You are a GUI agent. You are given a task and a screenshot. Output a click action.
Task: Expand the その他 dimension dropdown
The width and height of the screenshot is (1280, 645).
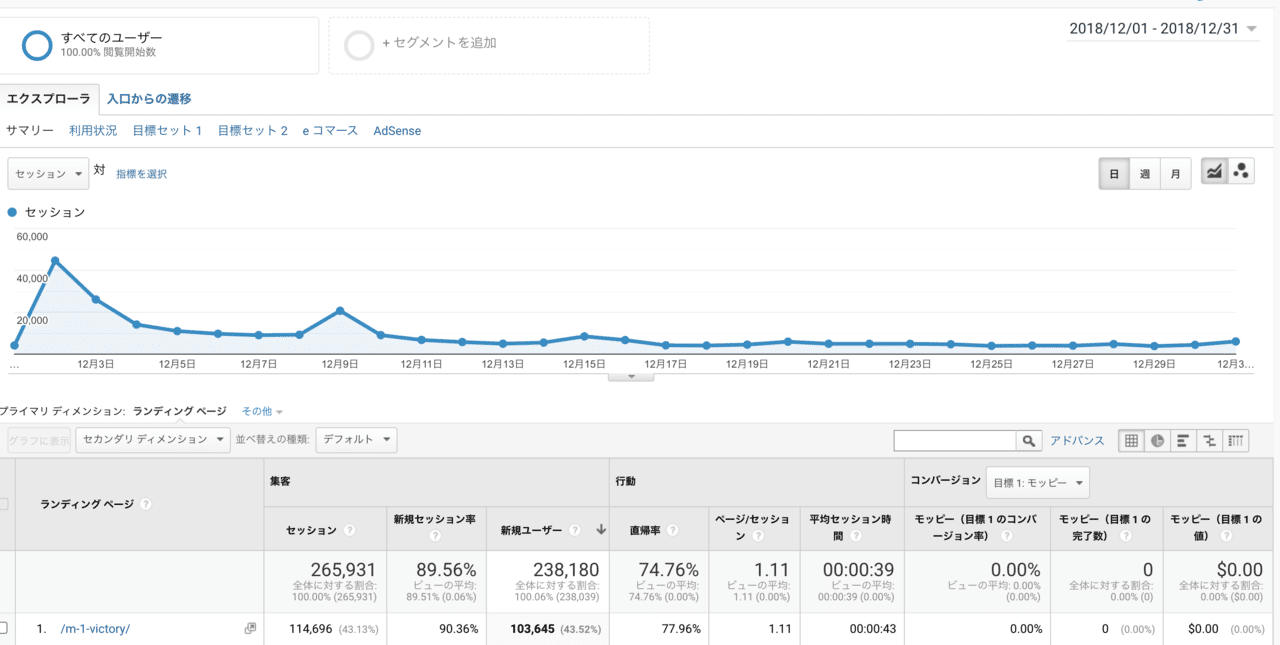click(262, 411)
